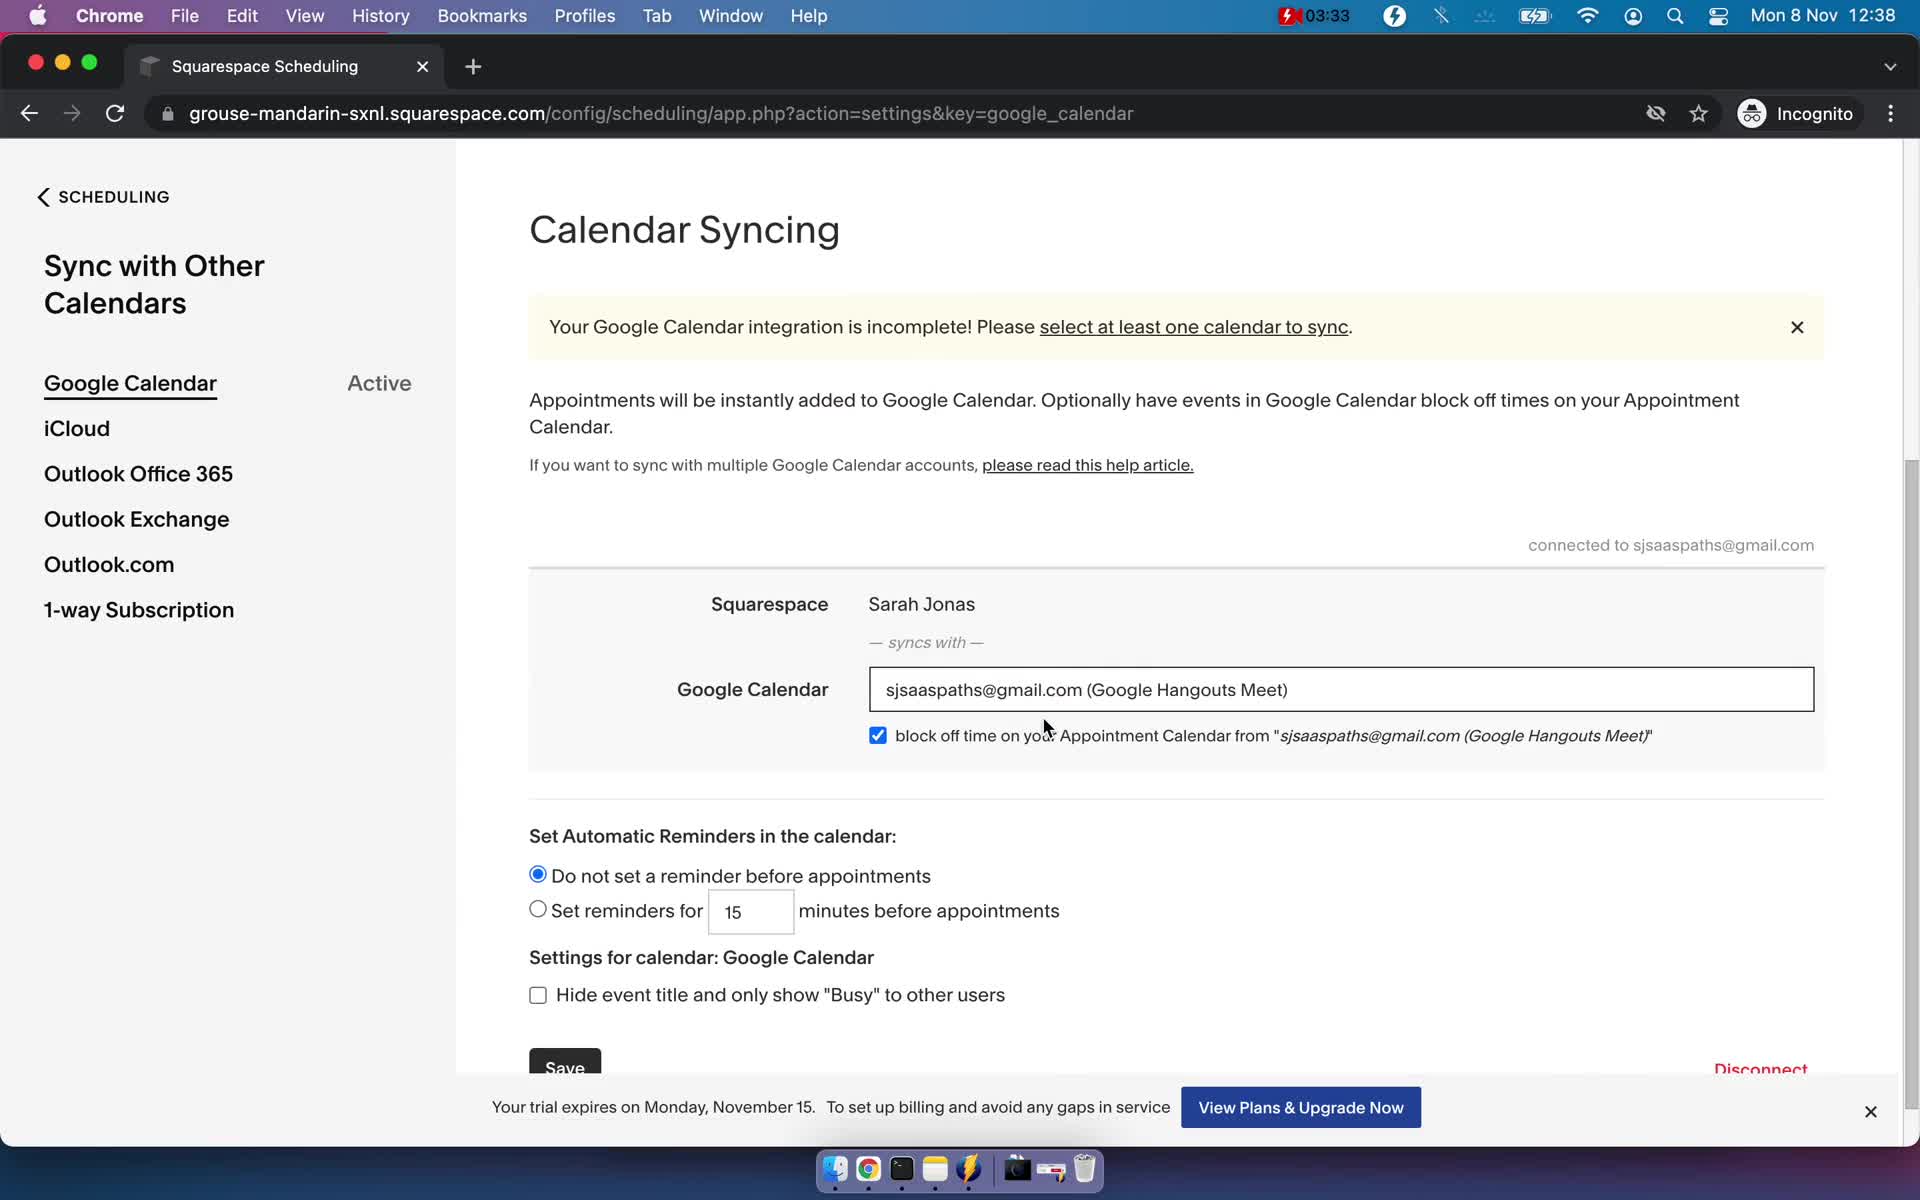Click the battery status icon
Image resolution: width=1920 pixels, height=1200 pixels.
pyautogui.click(x=1534, y=16)
